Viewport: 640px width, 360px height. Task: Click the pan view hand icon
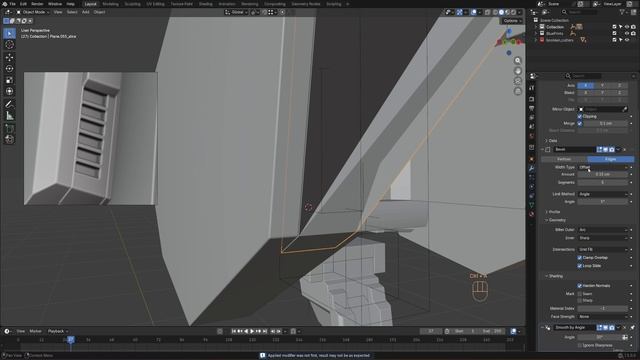pos(518,71)
